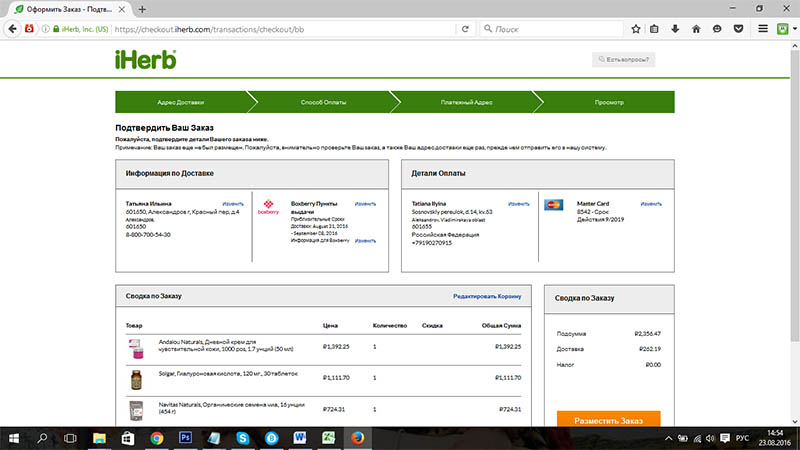
Task: Click the Поиск search field
Action: click(551, 29)
